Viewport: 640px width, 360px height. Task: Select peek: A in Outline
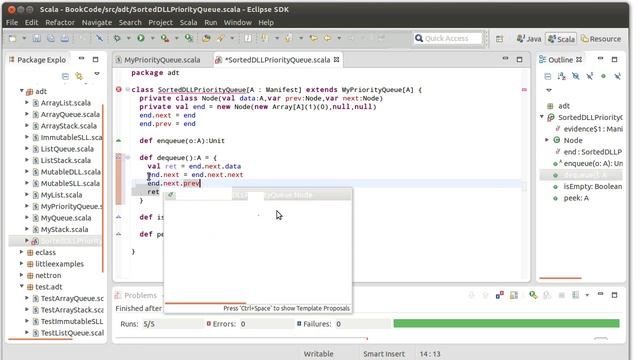point(576,198)
